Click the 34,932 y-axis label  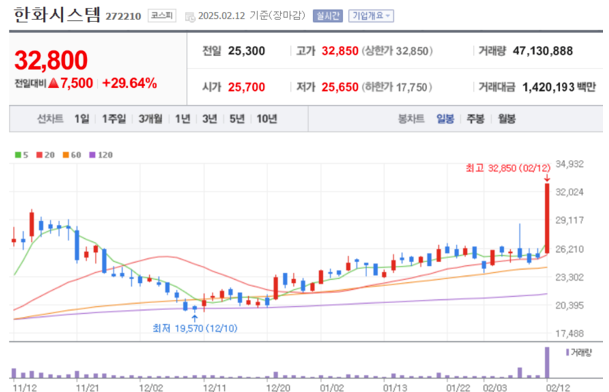[x=569, y=164]
